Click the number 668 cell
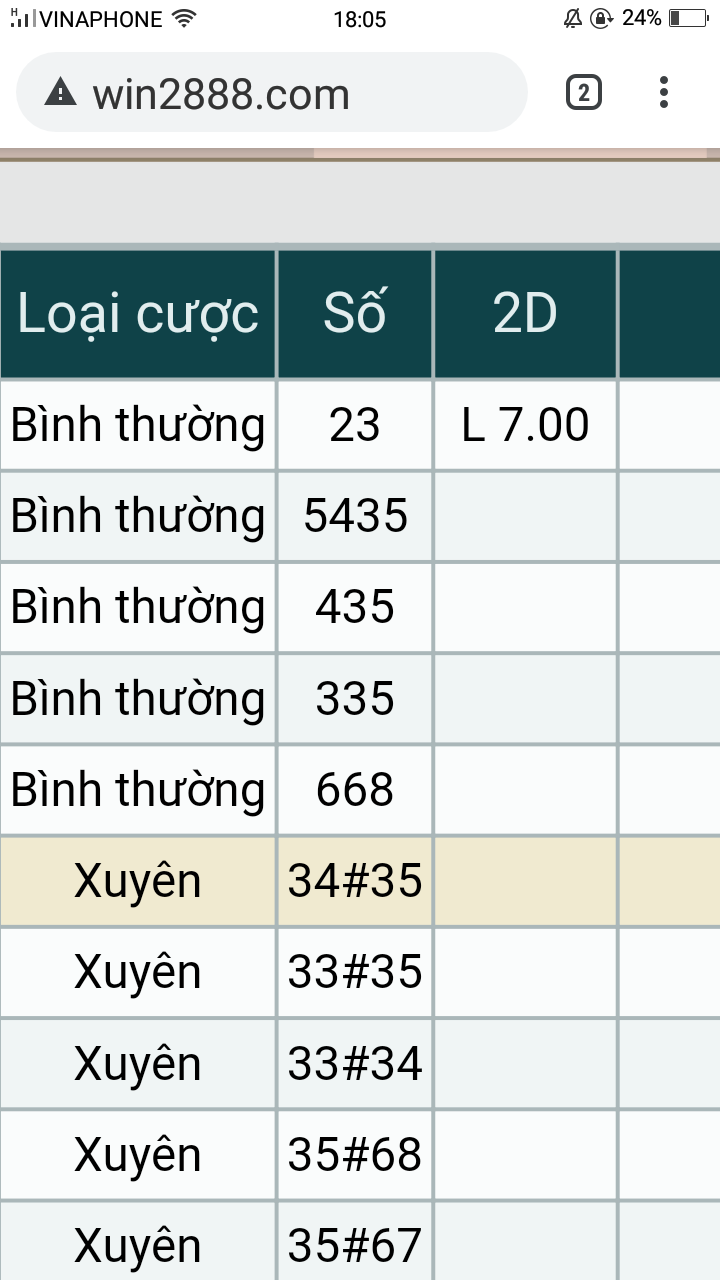Image resolution: width=720 pixels, height=1280 pixels. (355, 790)
